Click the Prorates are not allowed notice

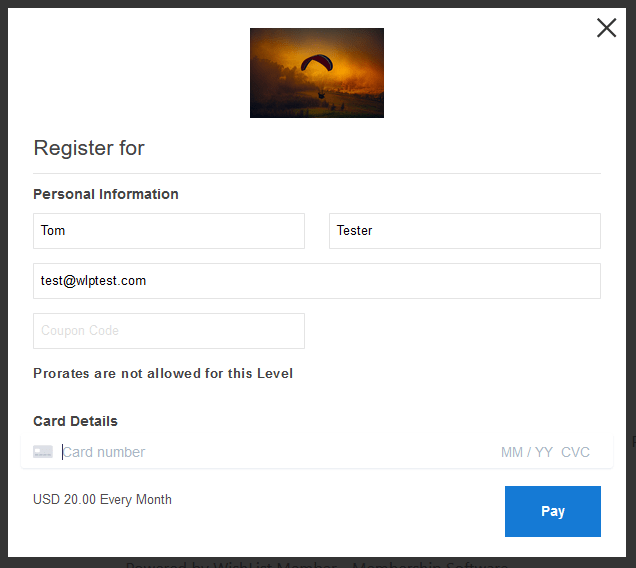click(163, 373)
